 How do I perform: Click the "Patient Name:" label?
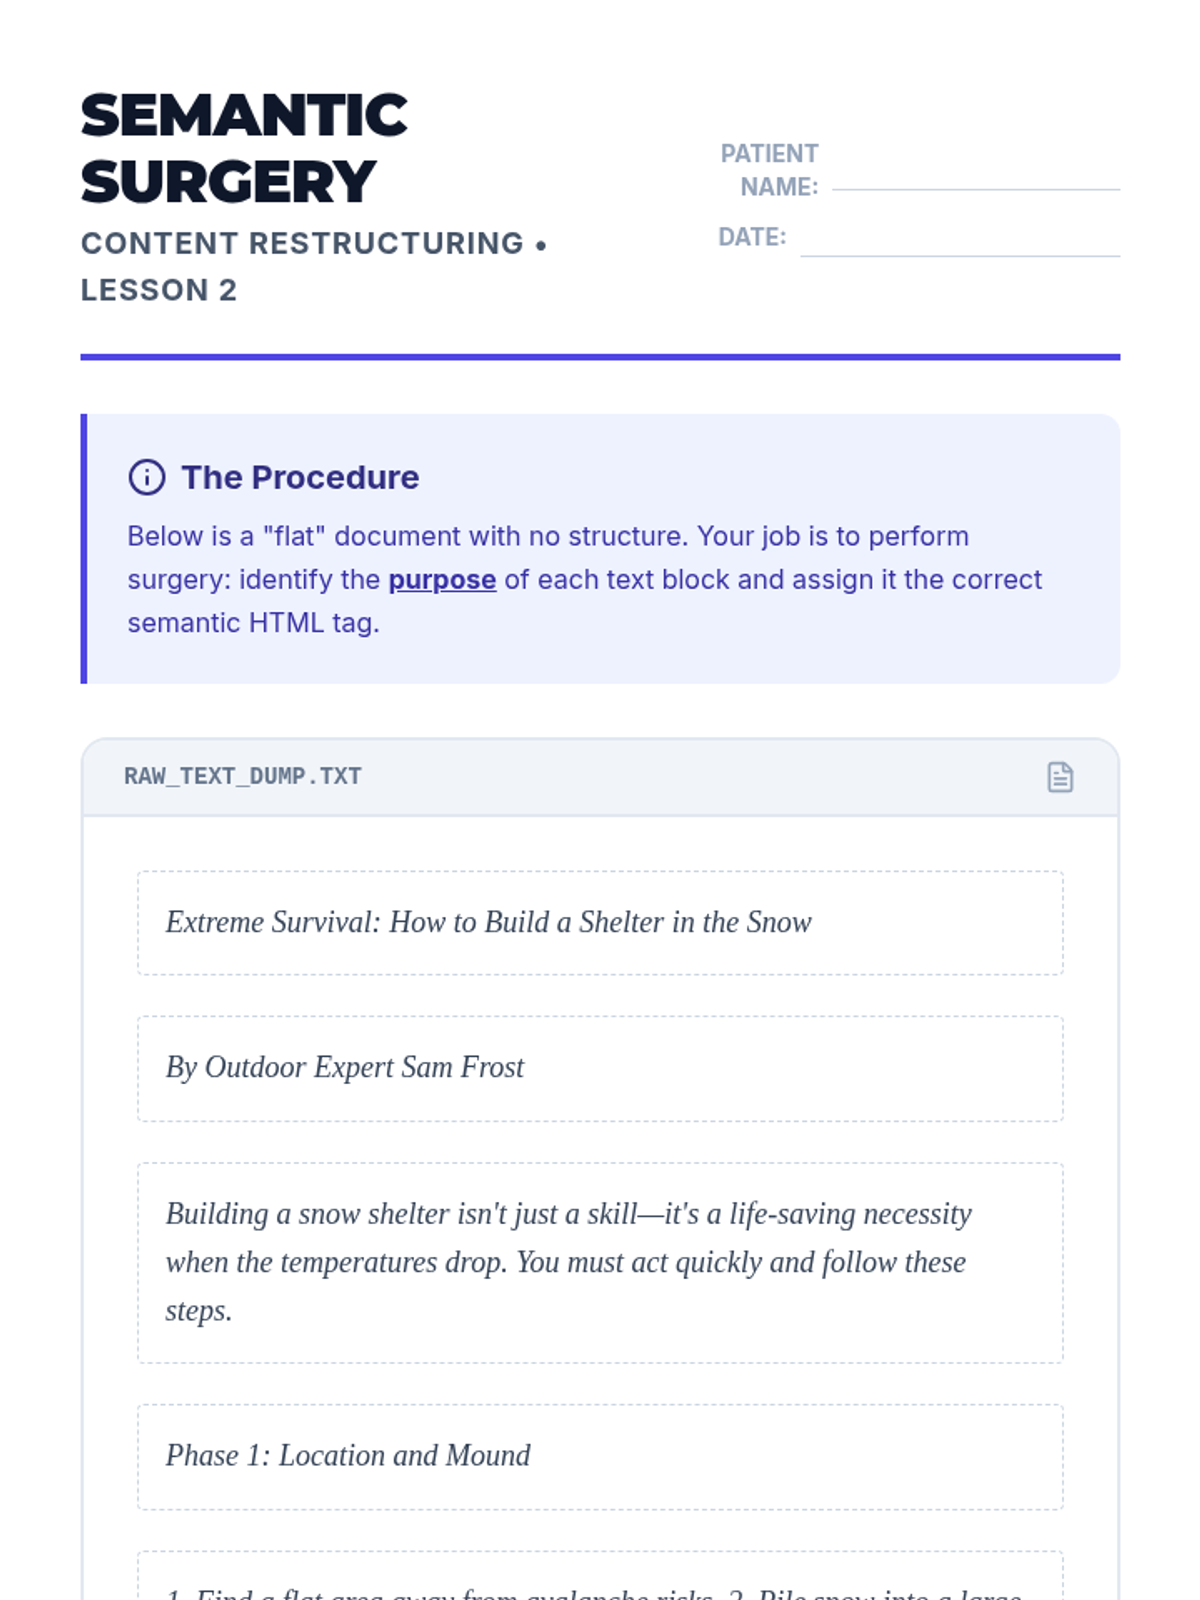pyautogui.click(x=769, y=170)
